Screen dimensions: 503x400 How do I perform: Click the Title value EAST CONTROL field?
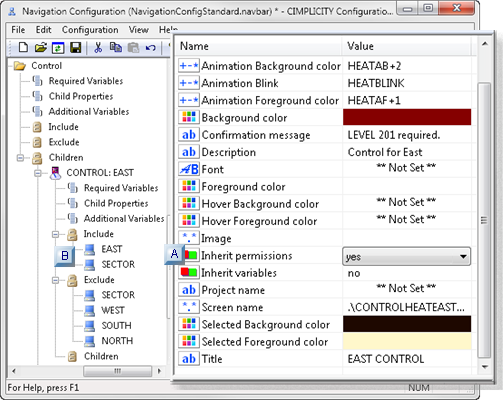tap(407, 359)
